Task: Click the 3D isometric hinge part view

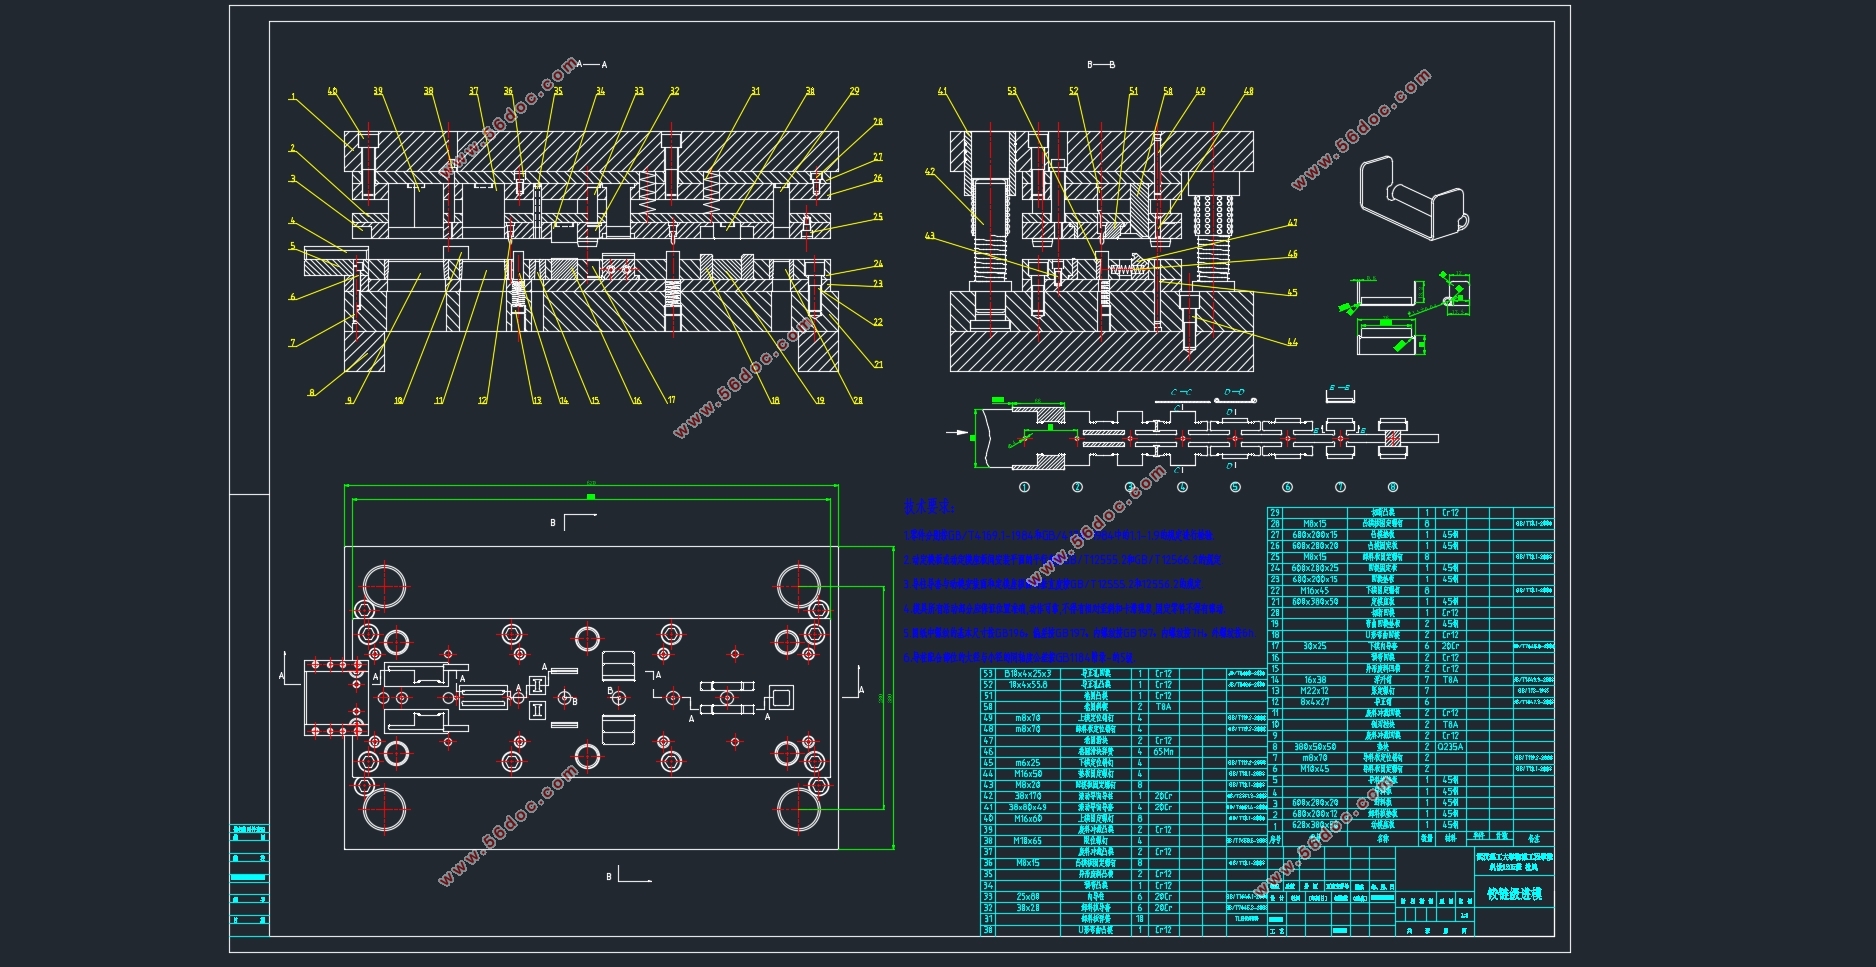Action: [1413, 198]
